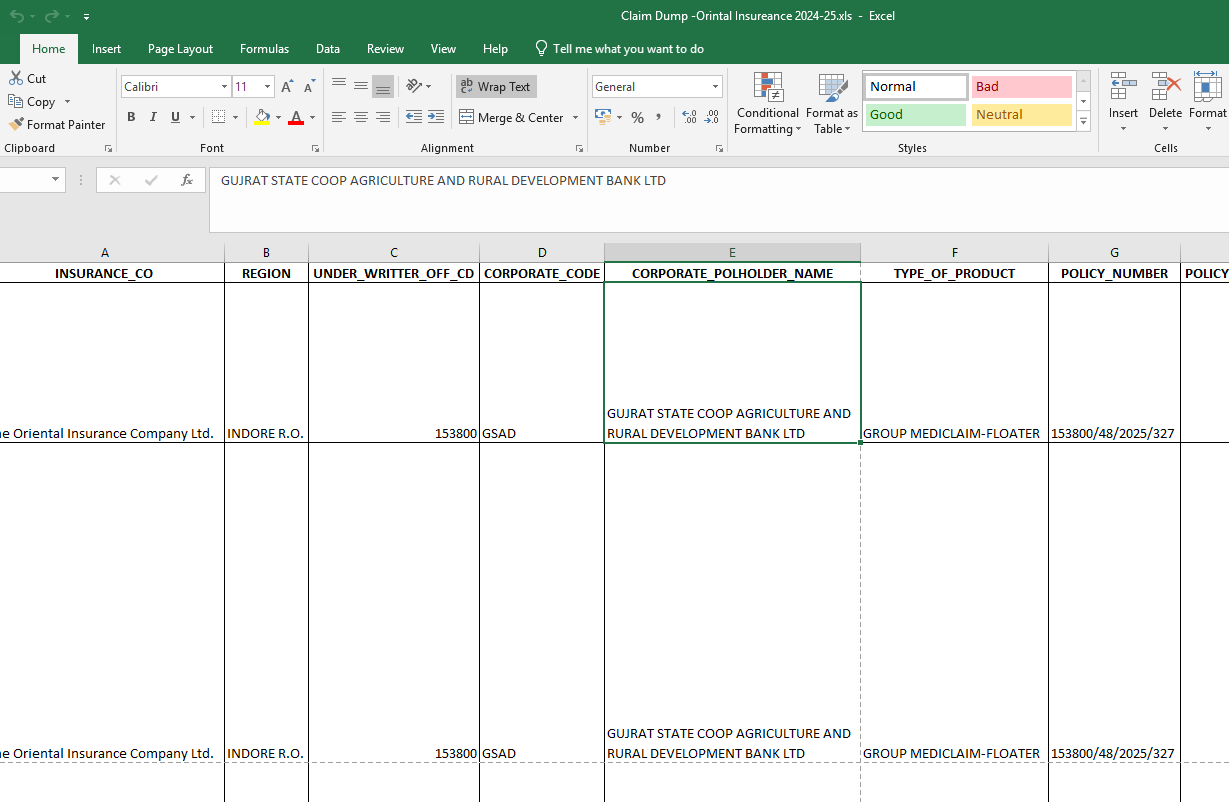Open the Number dialog launcher
This screenshot has height=802, width=1229.
719,148
